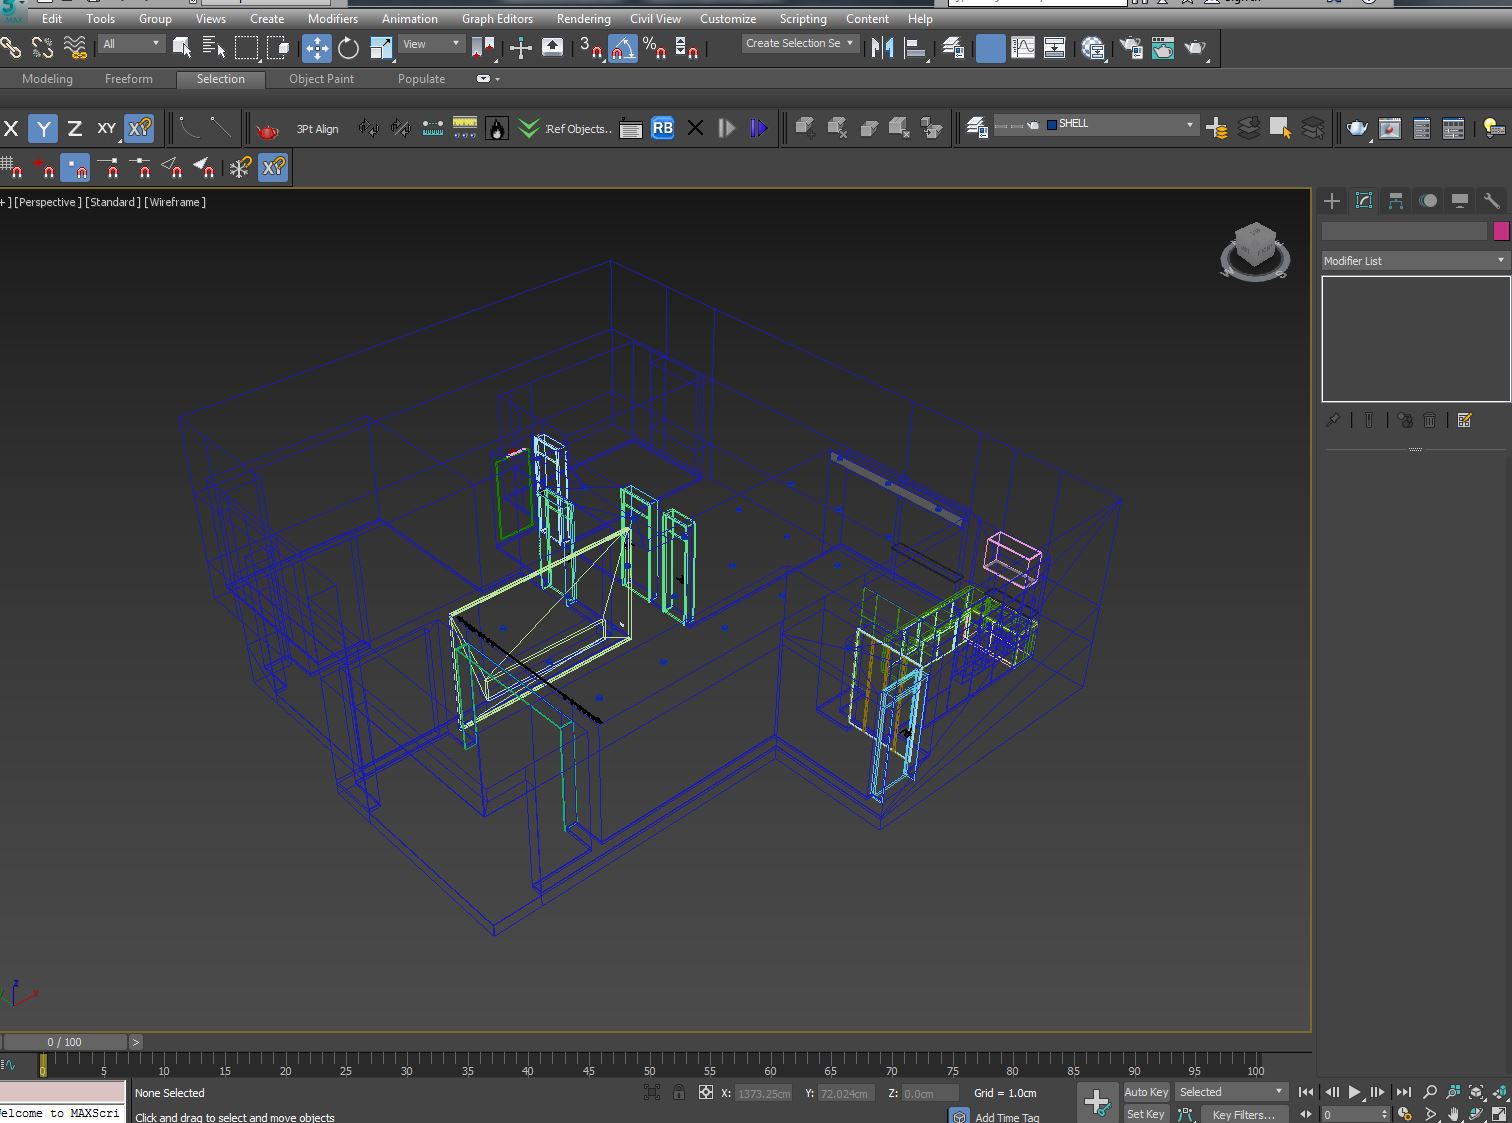Viewport: 1512px width, 1123px height.
Task: Click the time slider showing 0 / 100
Action: (x=65, y=1042)
